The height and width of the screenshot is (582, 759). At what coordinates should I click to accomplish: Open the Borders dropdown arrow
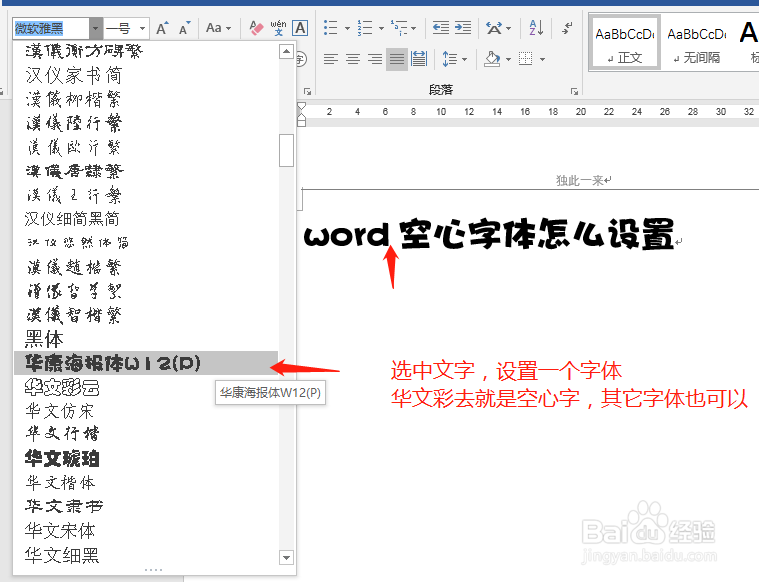543,59
